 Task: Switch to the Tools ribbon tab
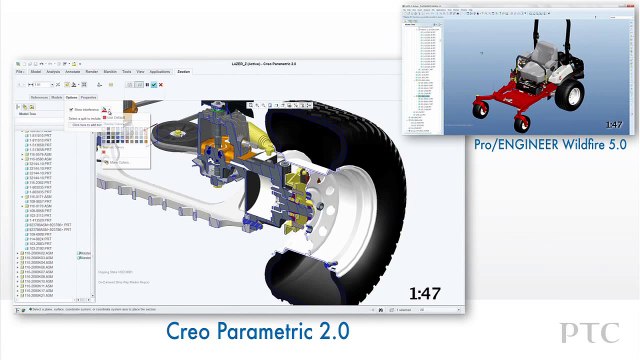(127, 72)
